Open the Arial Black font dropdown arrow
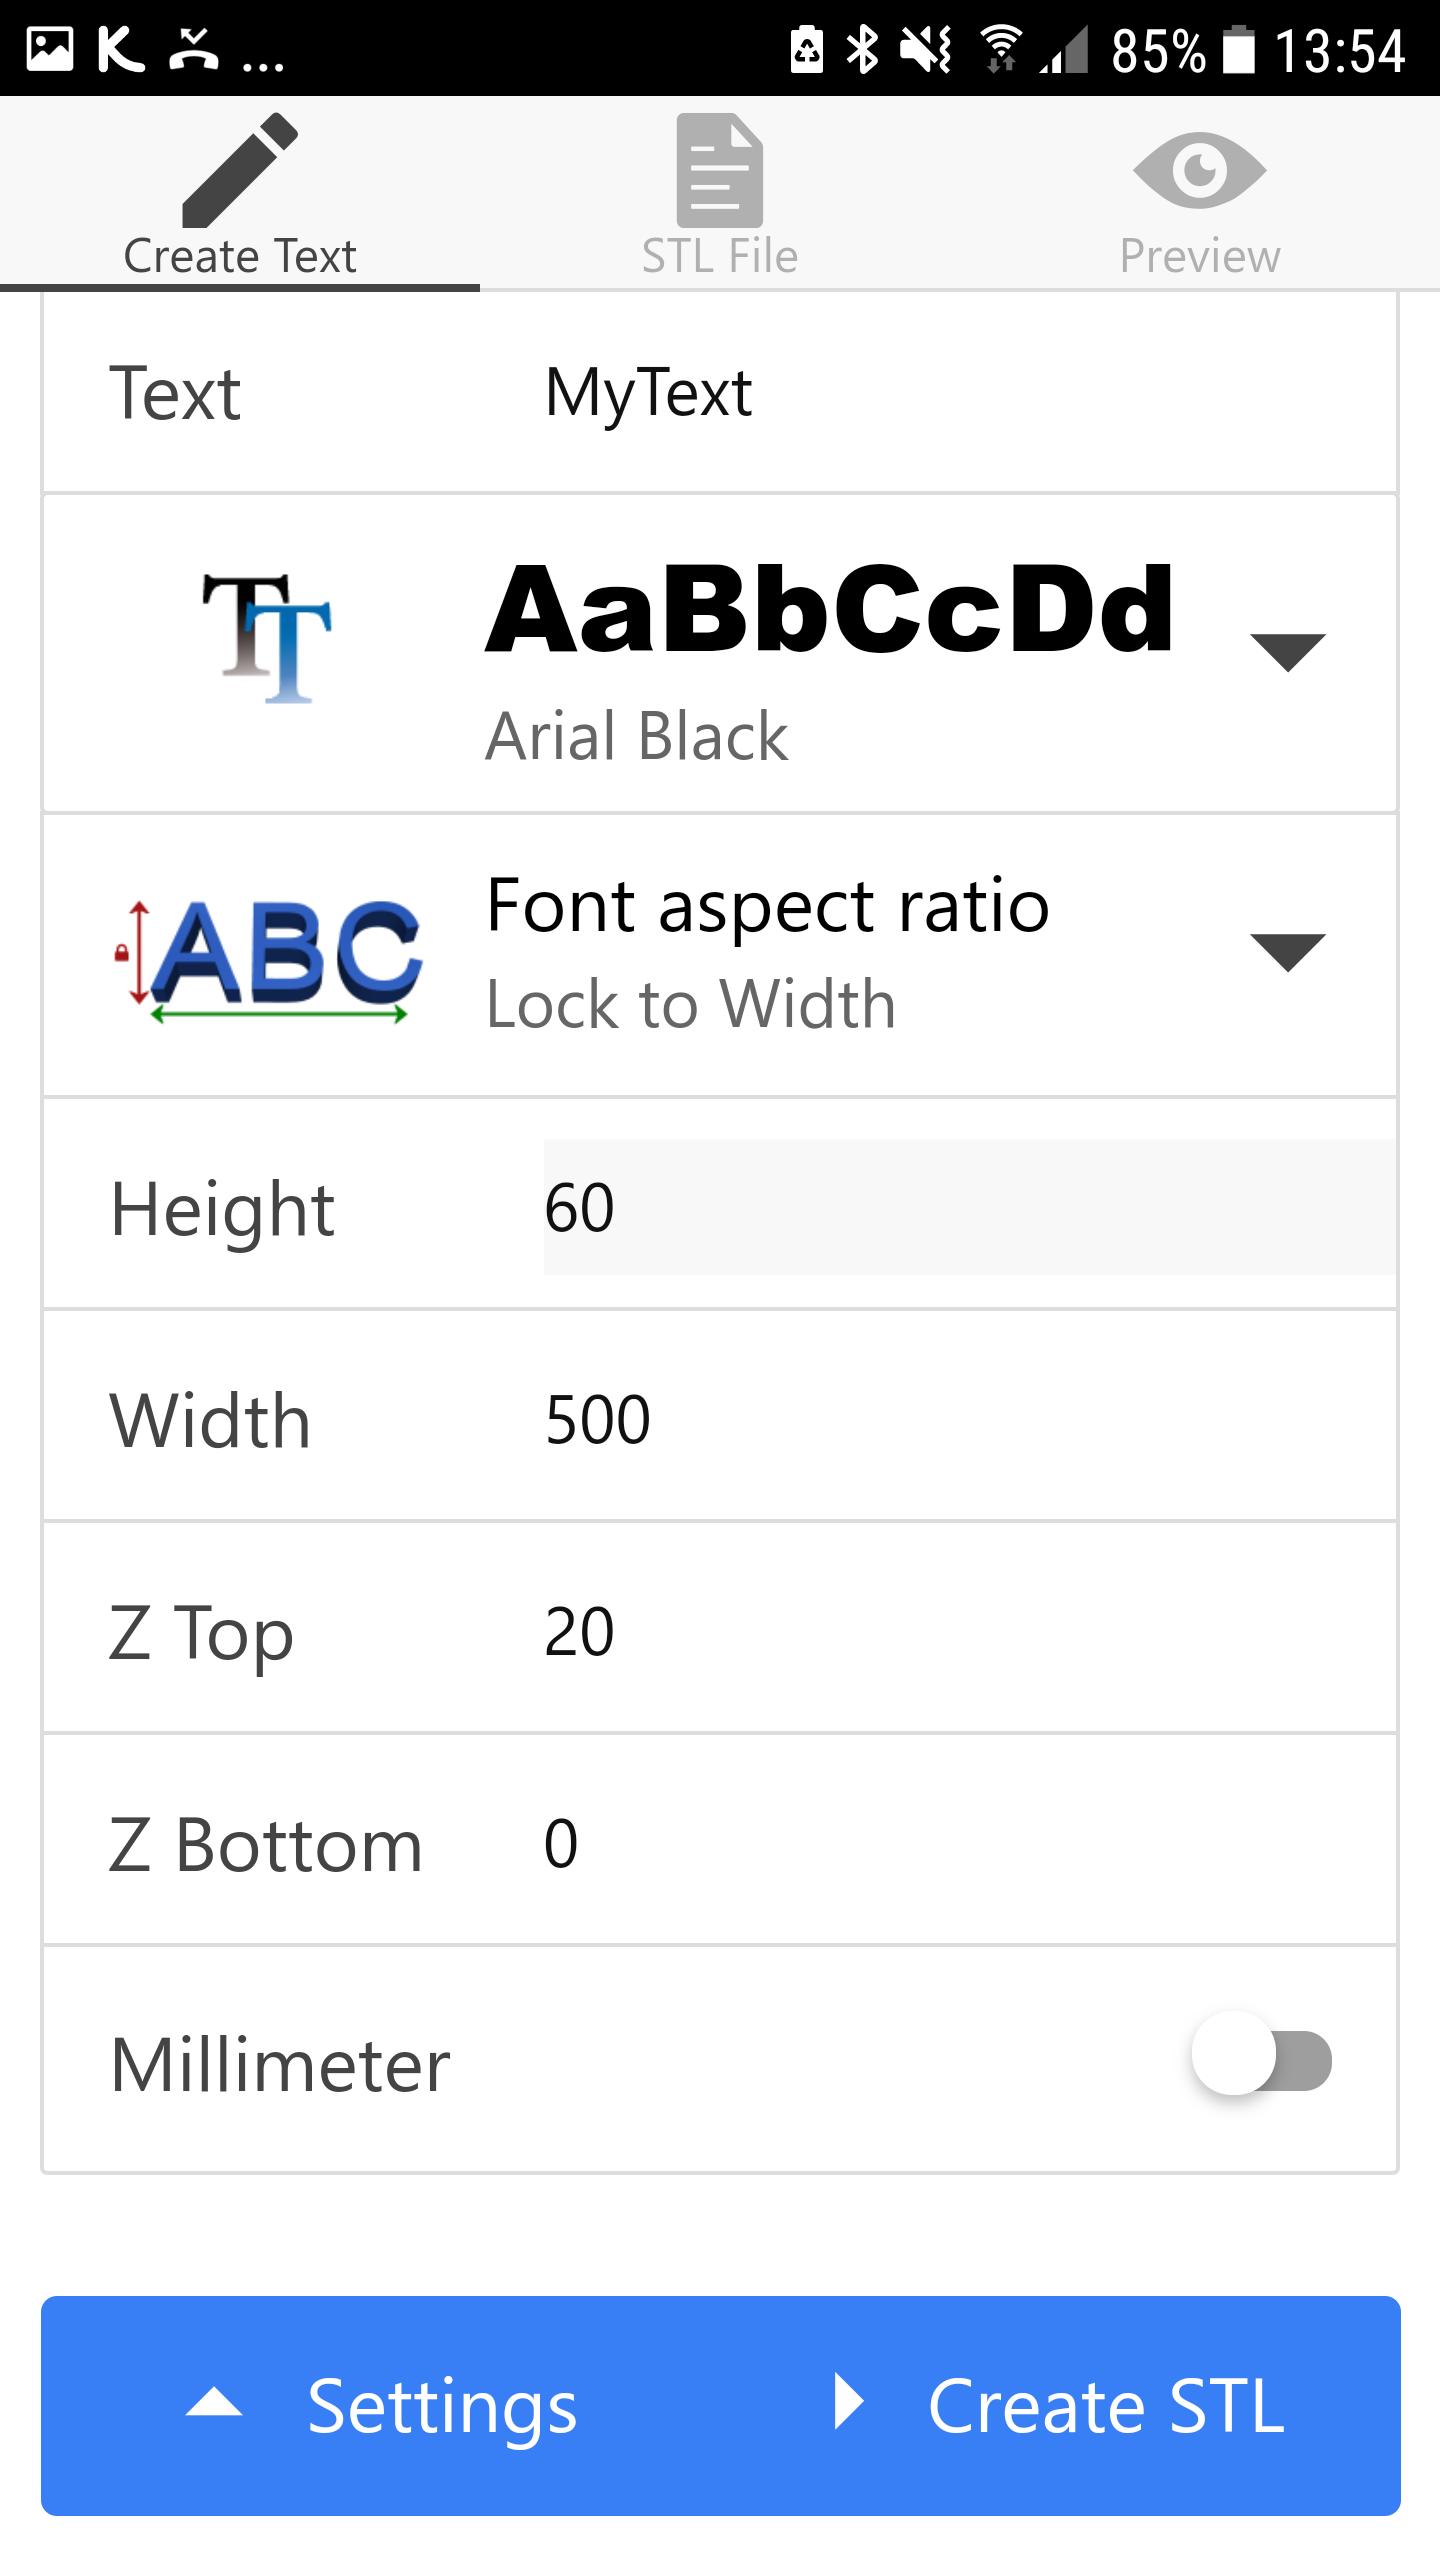The image size is (1440, 2560). pyautogui.click(x=1288, y=652)
